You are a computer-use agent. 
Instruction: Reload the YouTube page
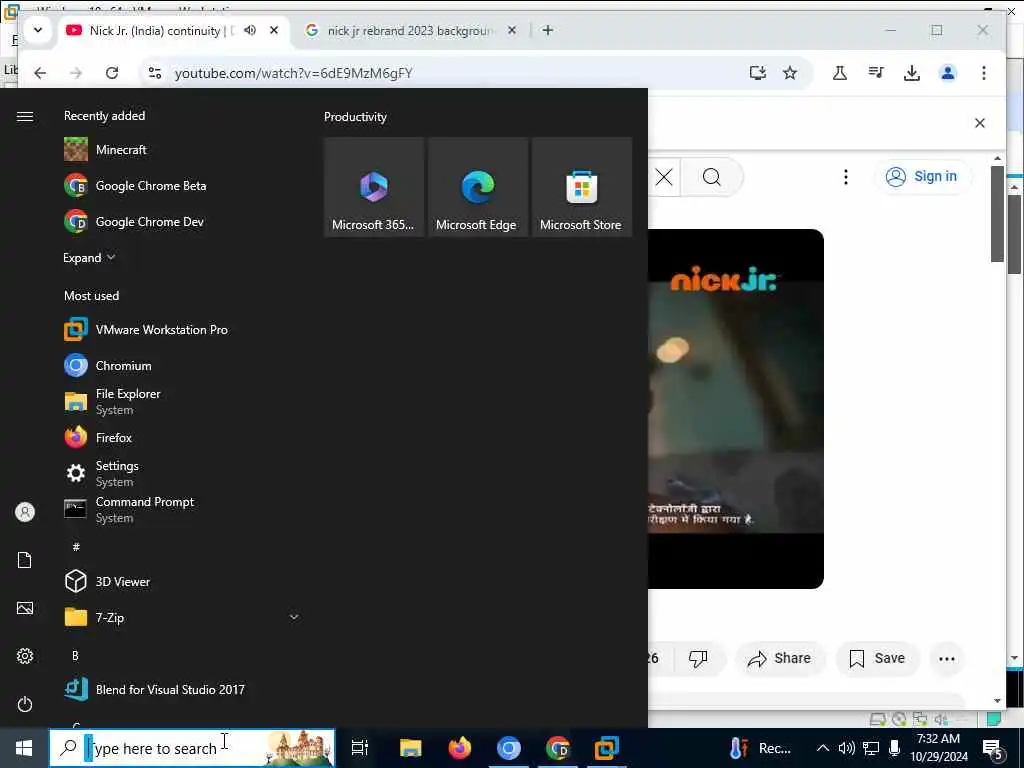click(112, 73)
